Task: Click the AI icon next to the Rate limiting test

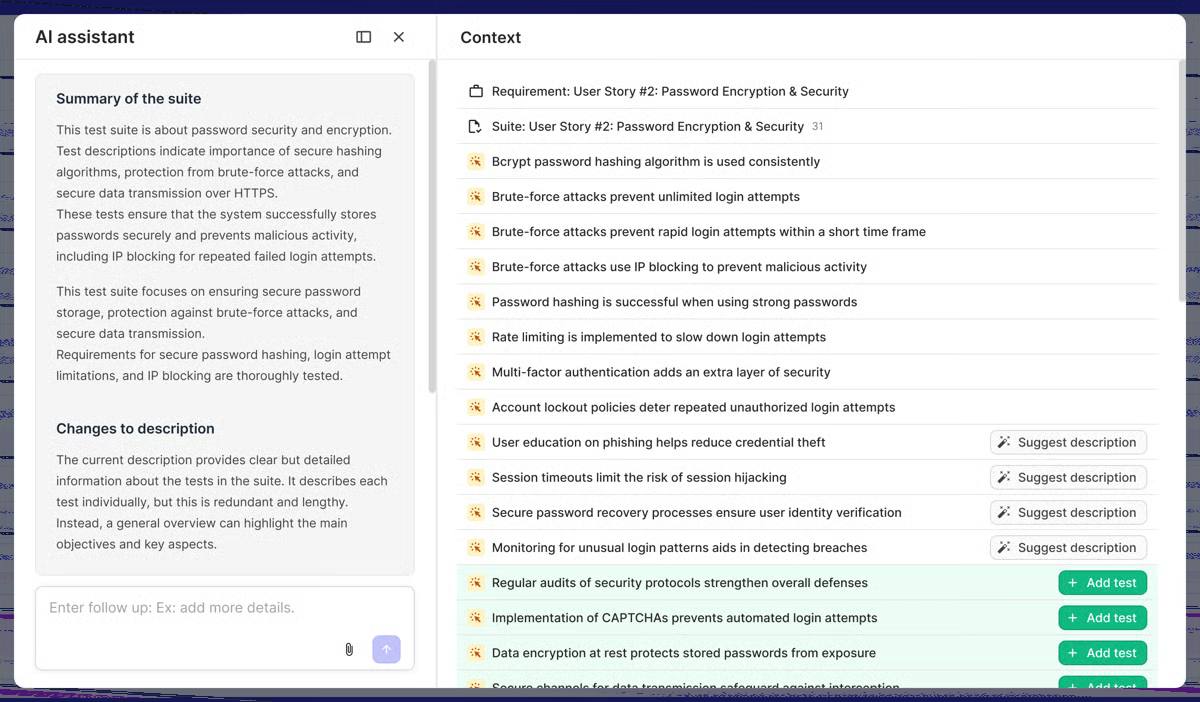Action: click(x=475, y=336)
